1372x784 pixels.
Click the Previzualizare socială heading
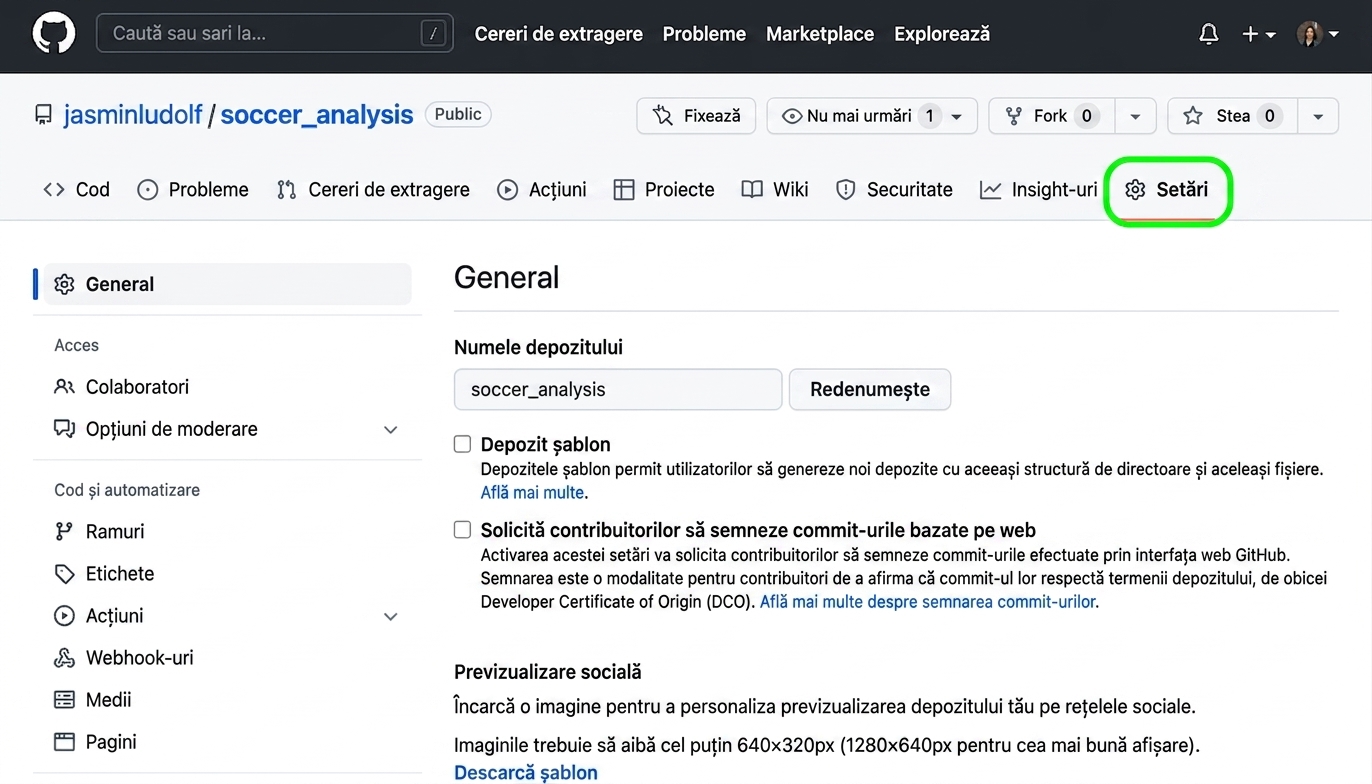point(548,672)
